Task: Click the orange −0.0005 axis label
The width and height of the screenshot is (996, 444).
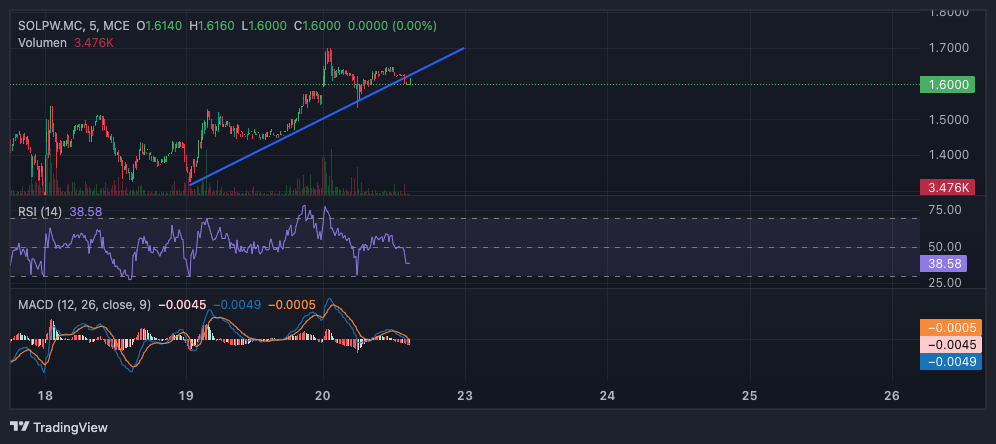Action: coord(951,328)
